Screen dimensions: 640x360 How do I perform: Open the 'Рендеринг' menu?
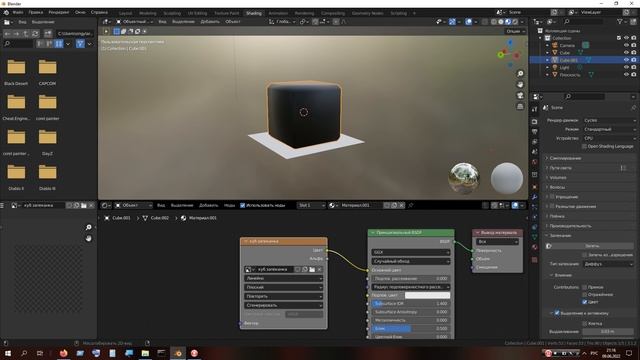[x=58, y=12]
